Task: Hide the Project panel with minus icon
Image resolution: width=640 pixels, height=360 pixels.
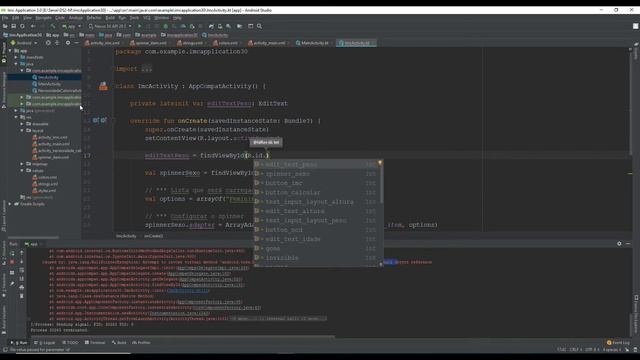Action: [76, 43]
